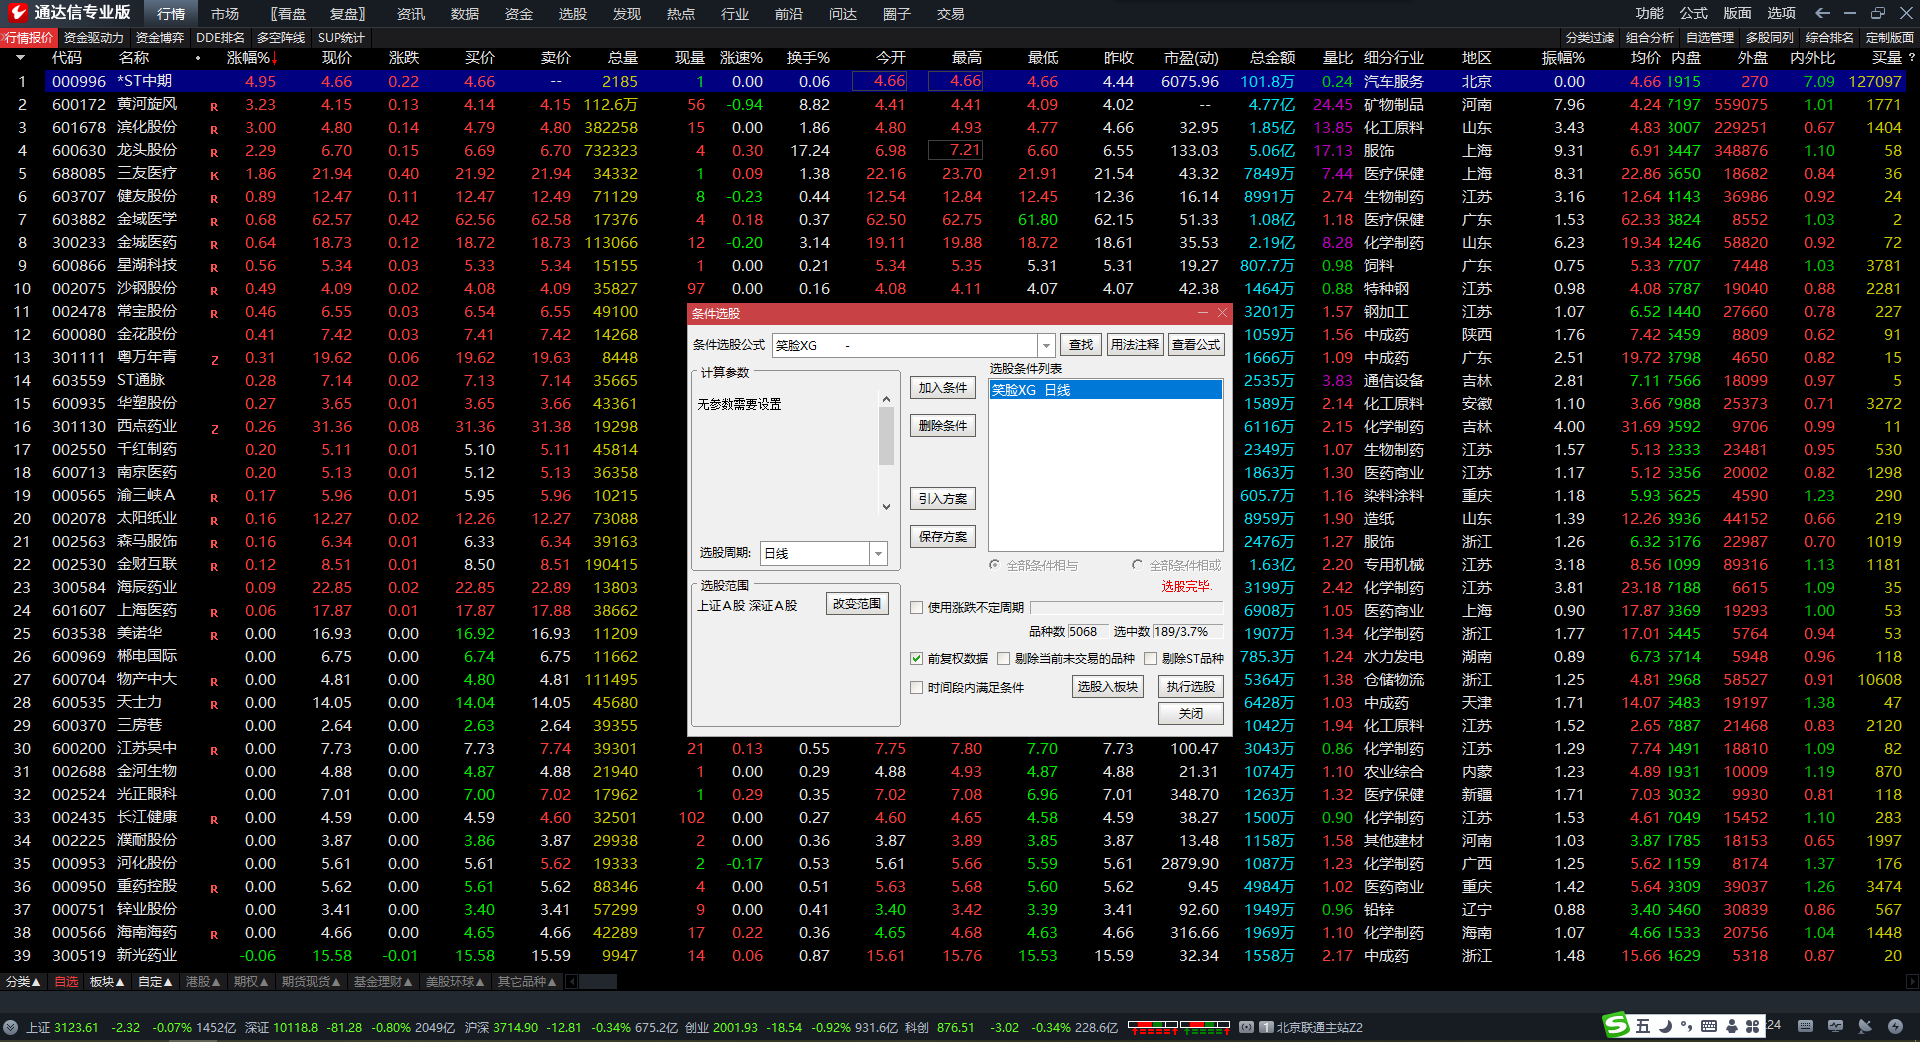Uncheck the 前复权数据 checkbox
Image resolution: width=1920 pixels, height=1042 pixels.
[x=916, y=658]
